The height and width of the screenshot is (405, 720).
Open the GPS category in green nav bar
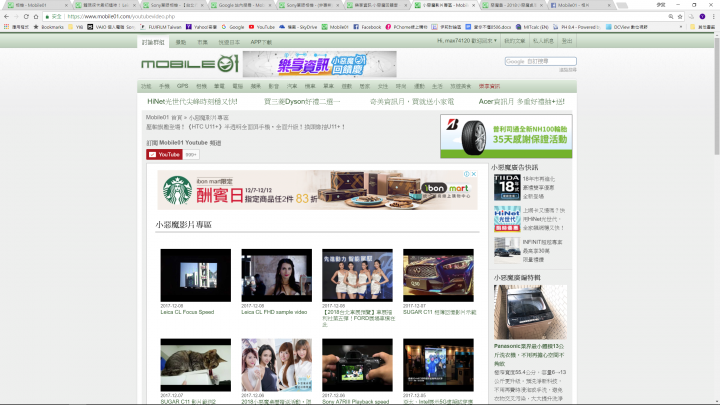[182, 86]
